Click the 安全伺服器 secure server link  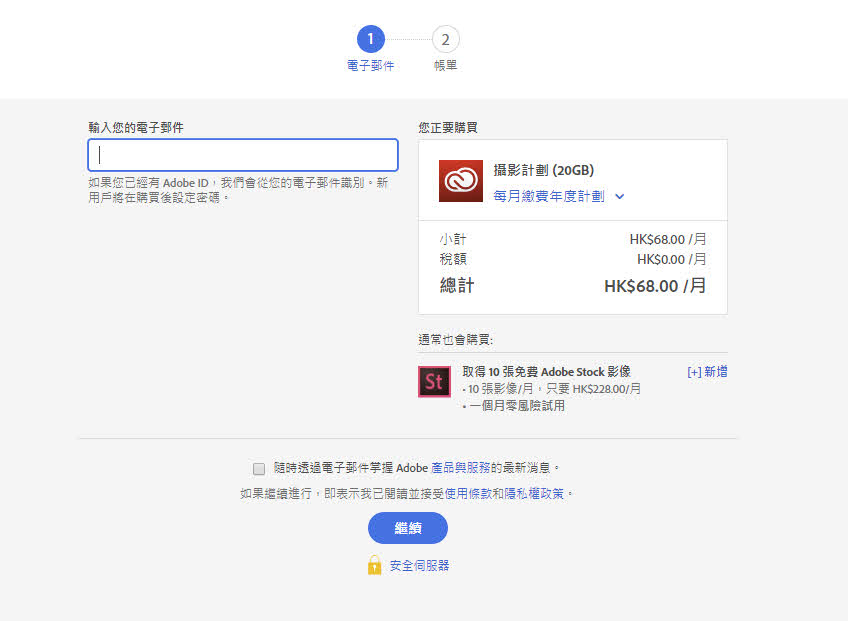[x=419, y=566]
